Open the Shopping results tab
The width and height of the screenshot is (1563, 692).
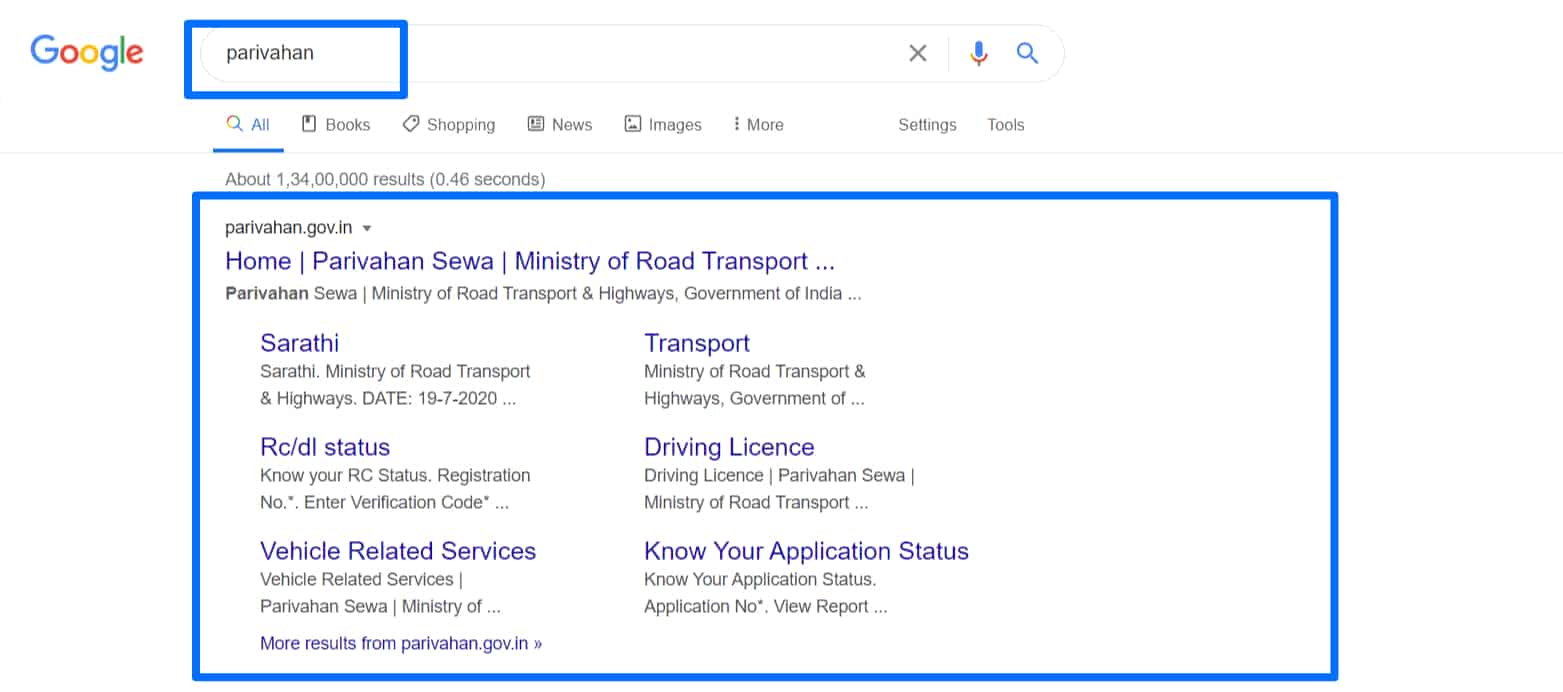pyautogui.click(x=449, y=125)
